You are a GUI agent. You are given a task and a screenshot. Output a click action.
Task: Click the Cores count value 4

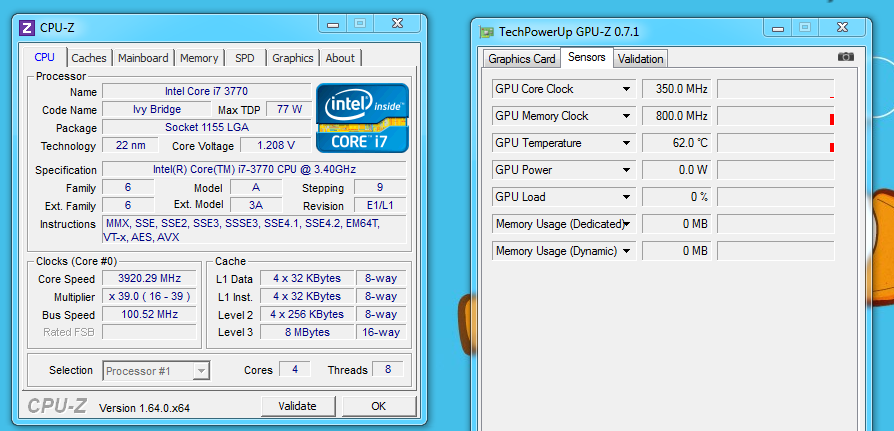(x=295, y=369)
